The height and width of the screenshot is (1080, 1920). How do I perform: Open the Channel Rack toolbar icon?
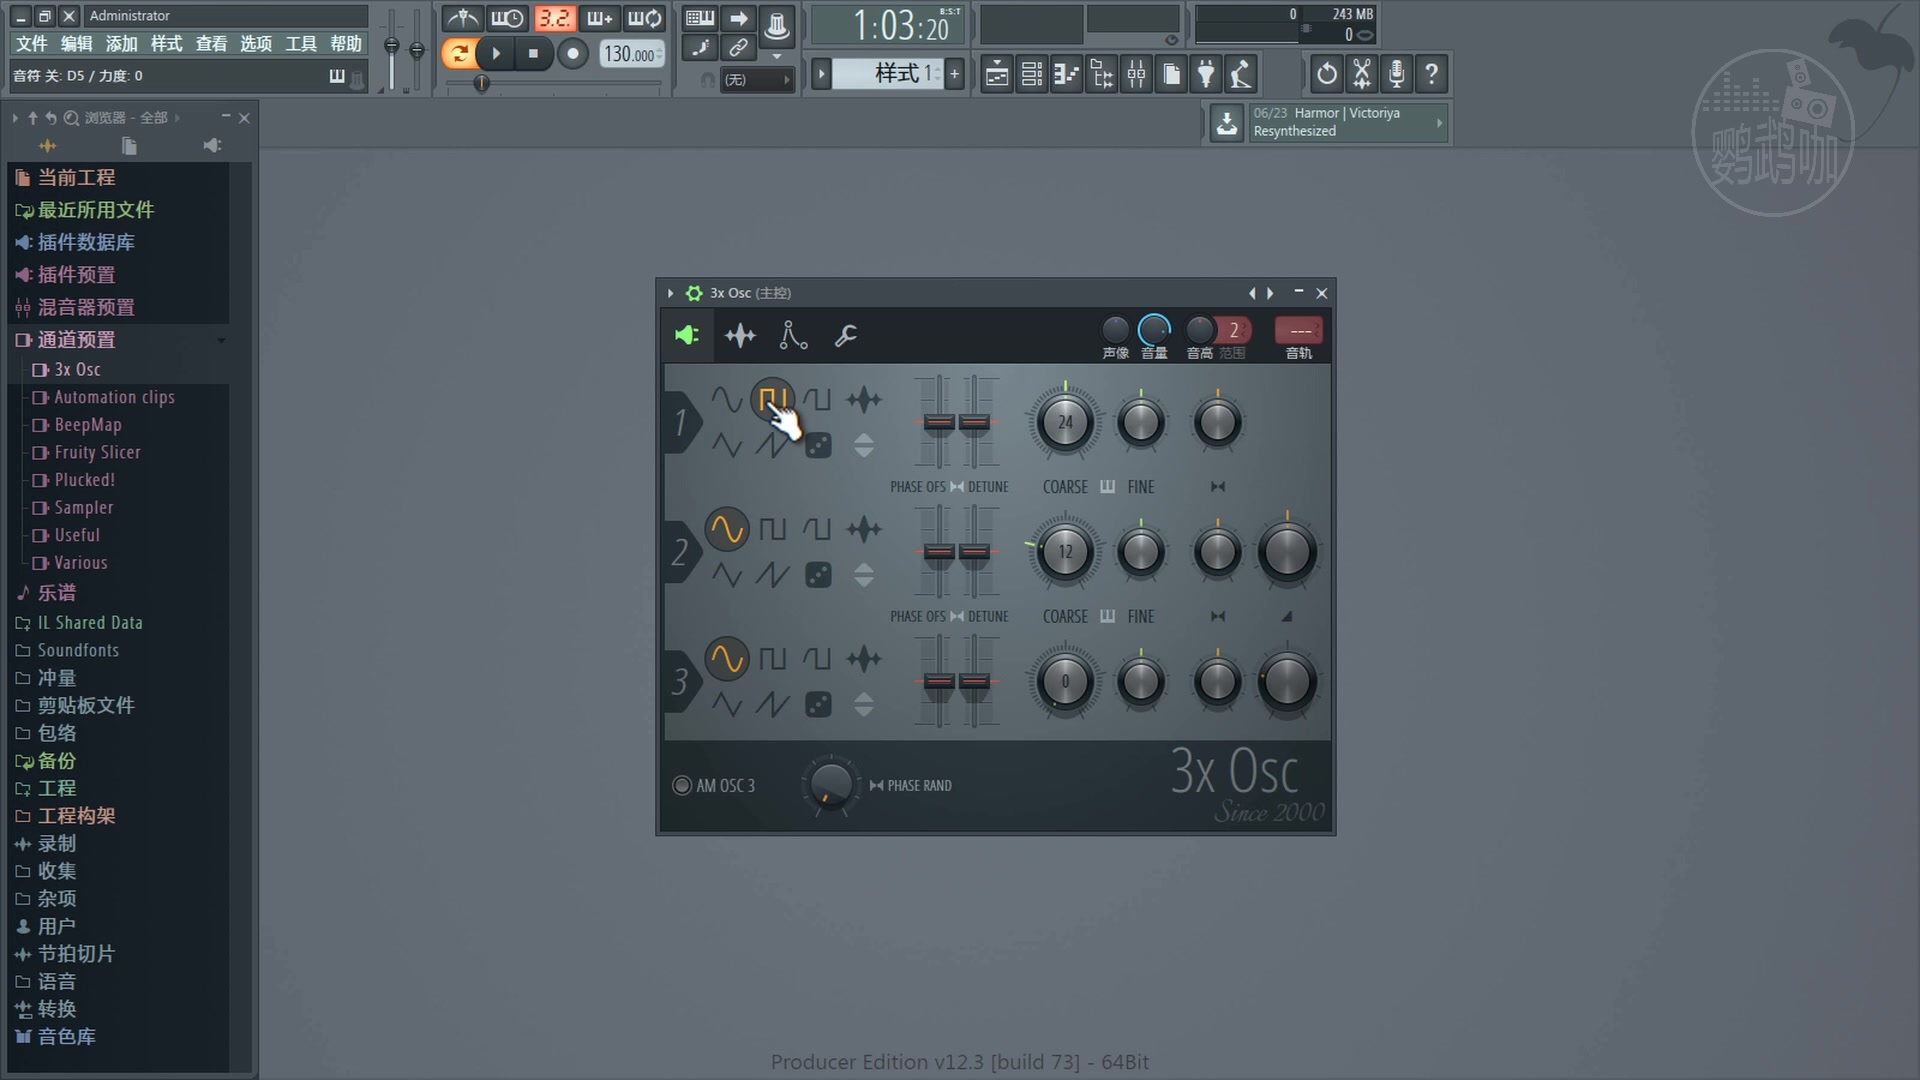[x=1031, y=74]
